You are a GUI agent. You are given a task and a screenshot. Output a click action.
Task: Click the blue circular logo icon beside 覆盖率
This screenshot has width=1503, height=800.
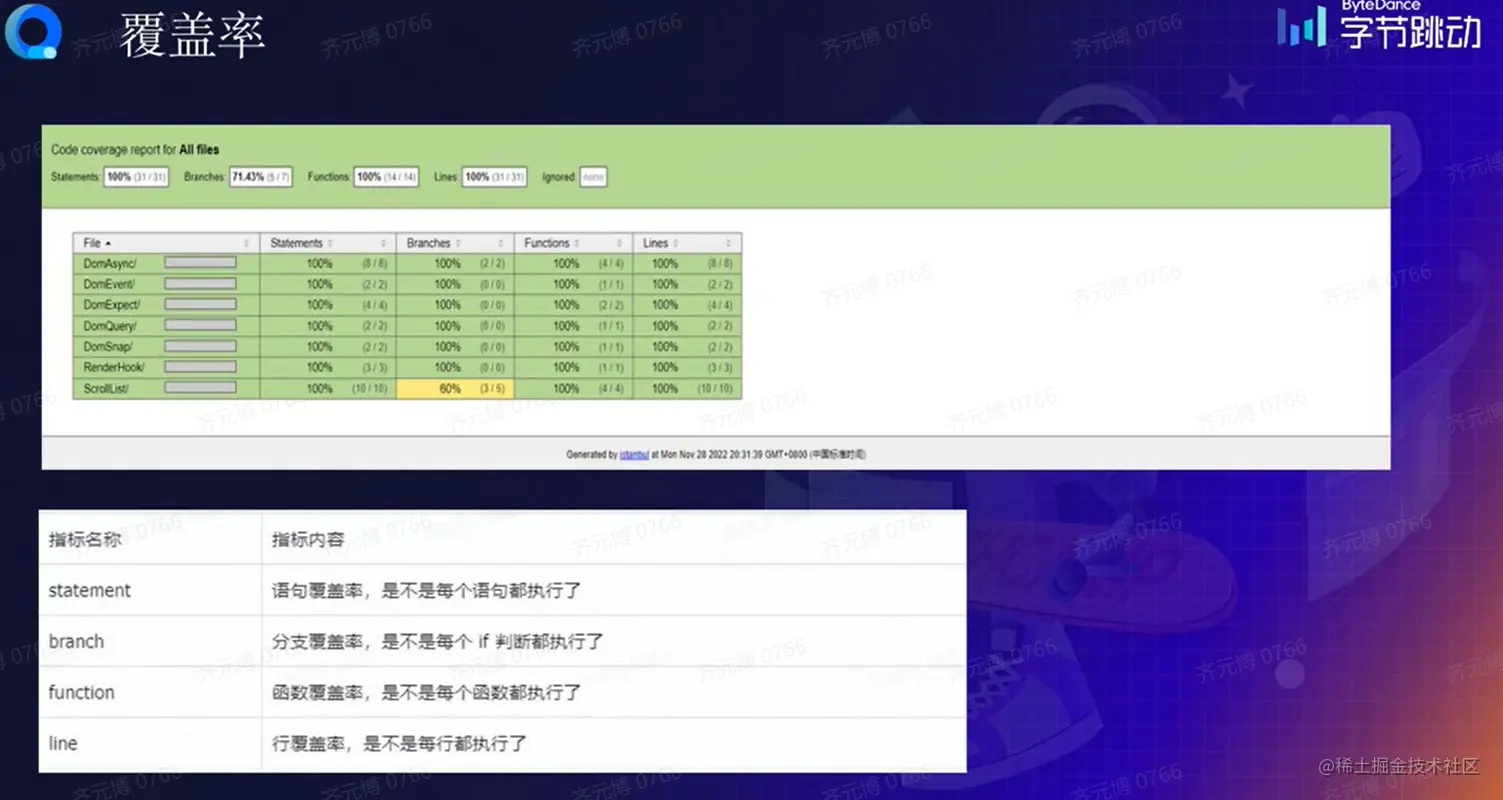pyautogui.click(x=33, y=31)
